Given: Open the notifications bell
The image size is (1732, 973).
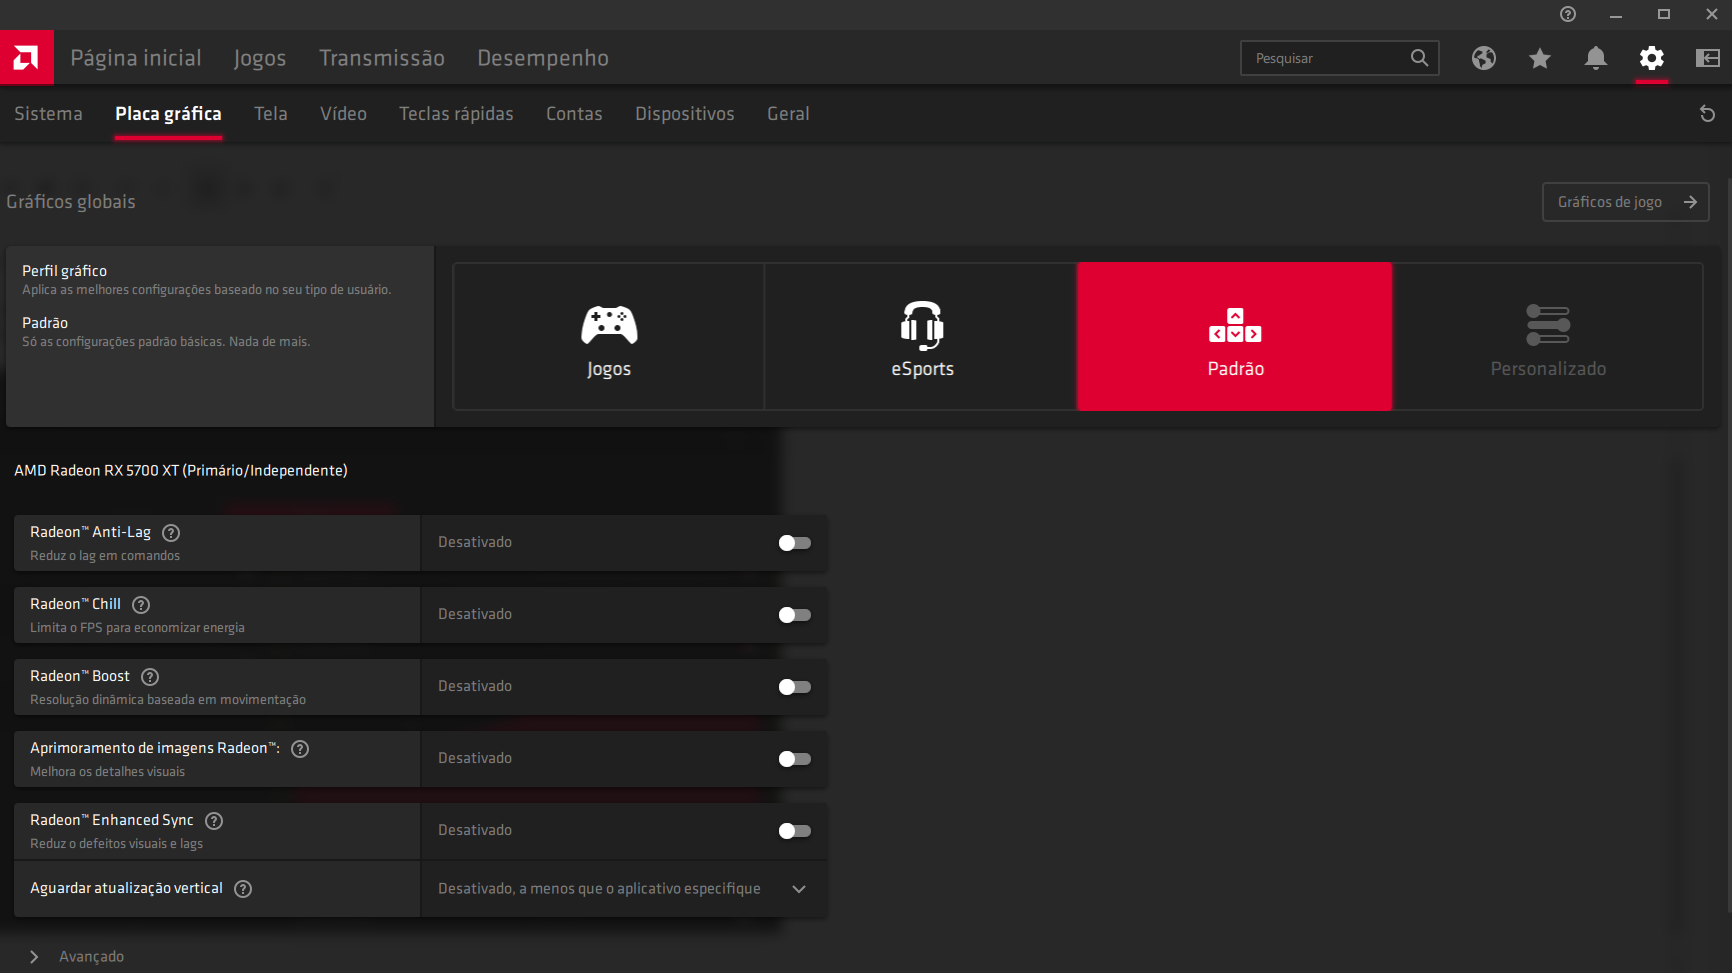Looking at the screenshot, I should pos(1596,58).
